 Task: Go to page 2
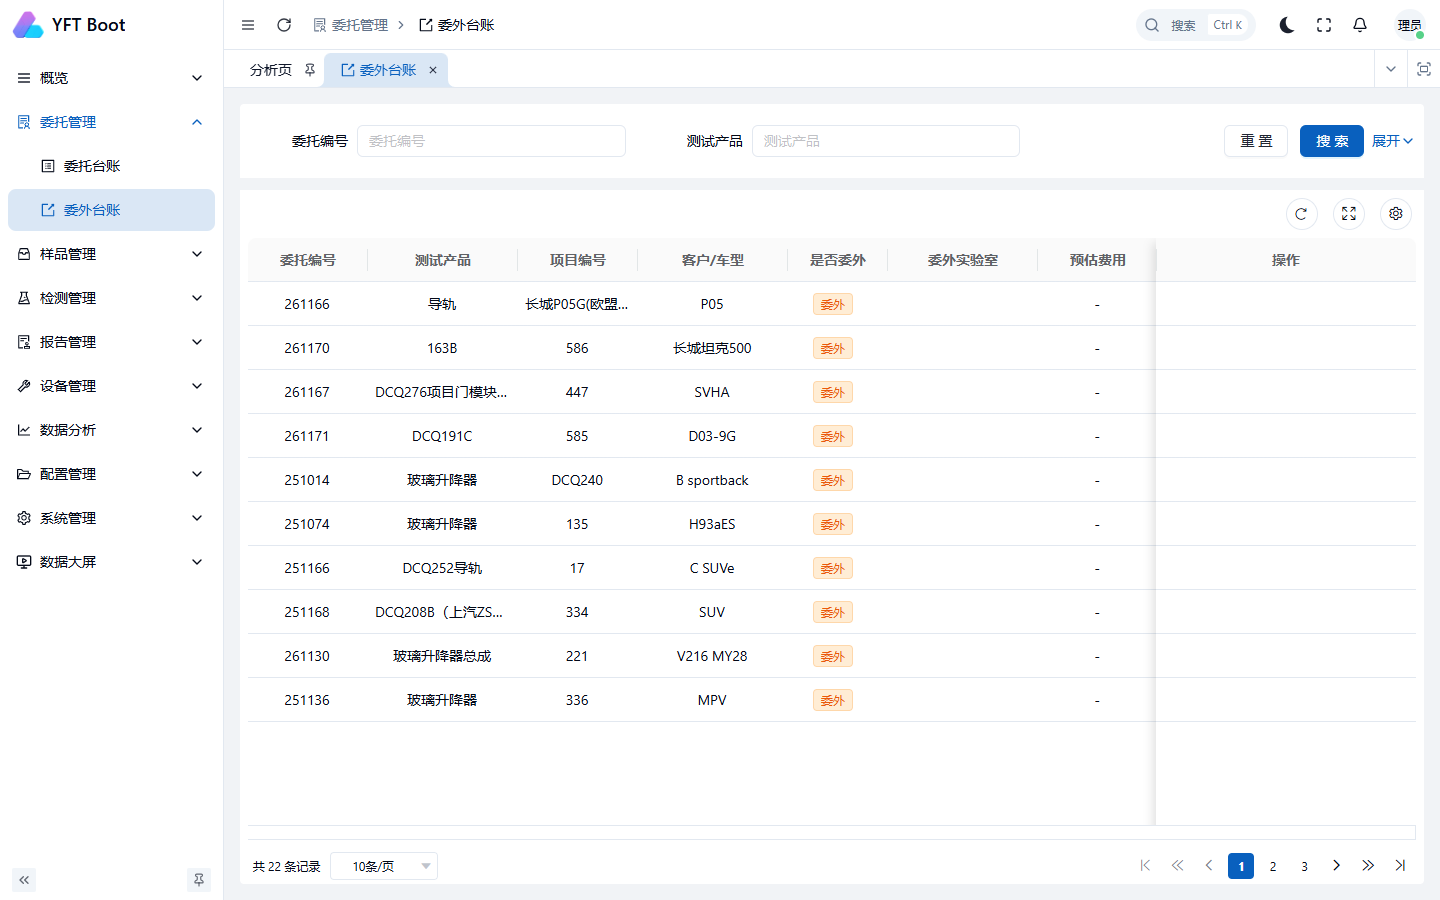coord(1273,866)
